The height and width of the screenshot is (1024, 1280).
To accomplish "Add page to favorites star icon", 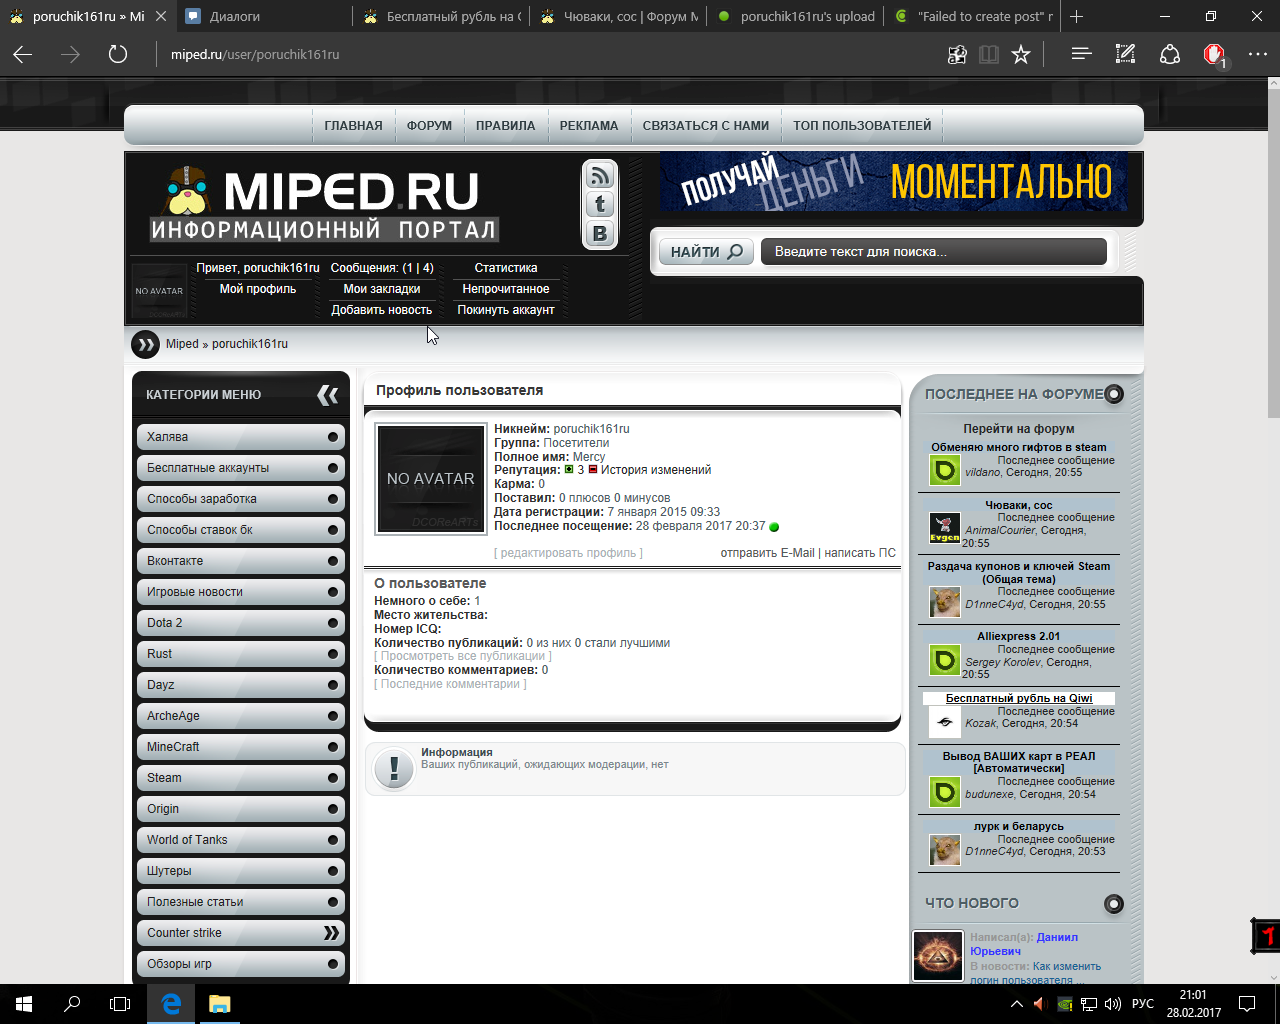I will point(1021,54).
